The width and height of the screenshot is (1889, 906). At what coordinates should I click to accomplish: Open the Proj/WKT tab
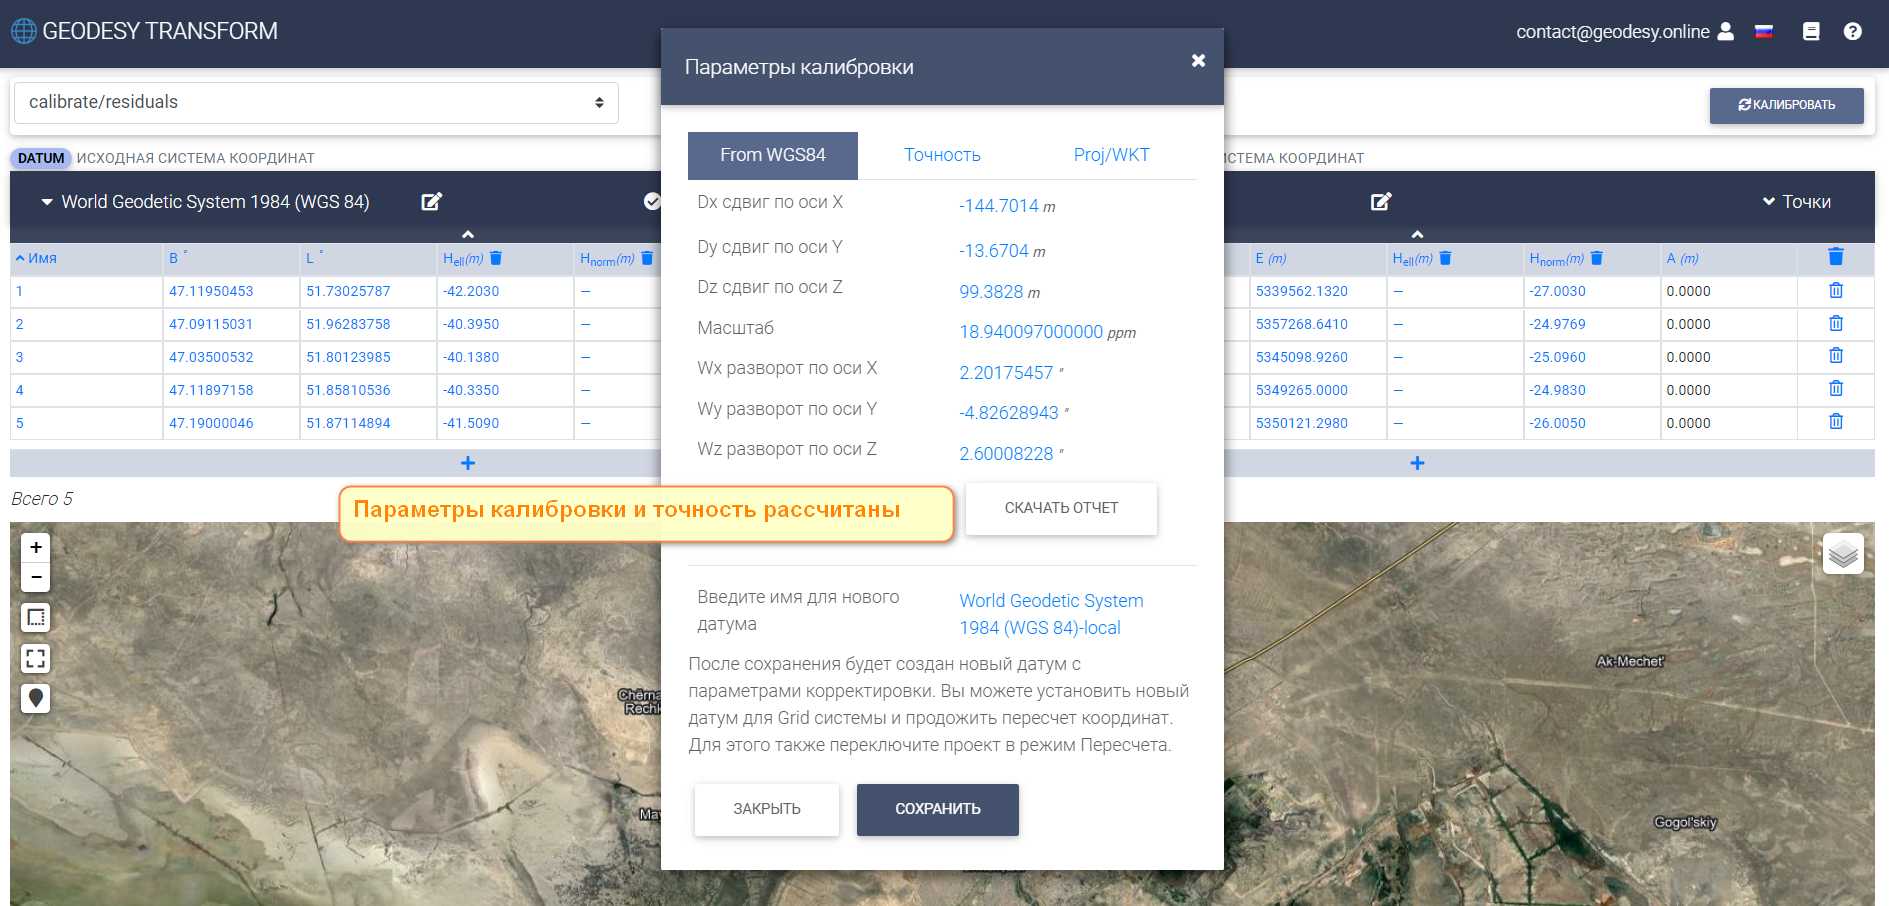(1111, 155)
